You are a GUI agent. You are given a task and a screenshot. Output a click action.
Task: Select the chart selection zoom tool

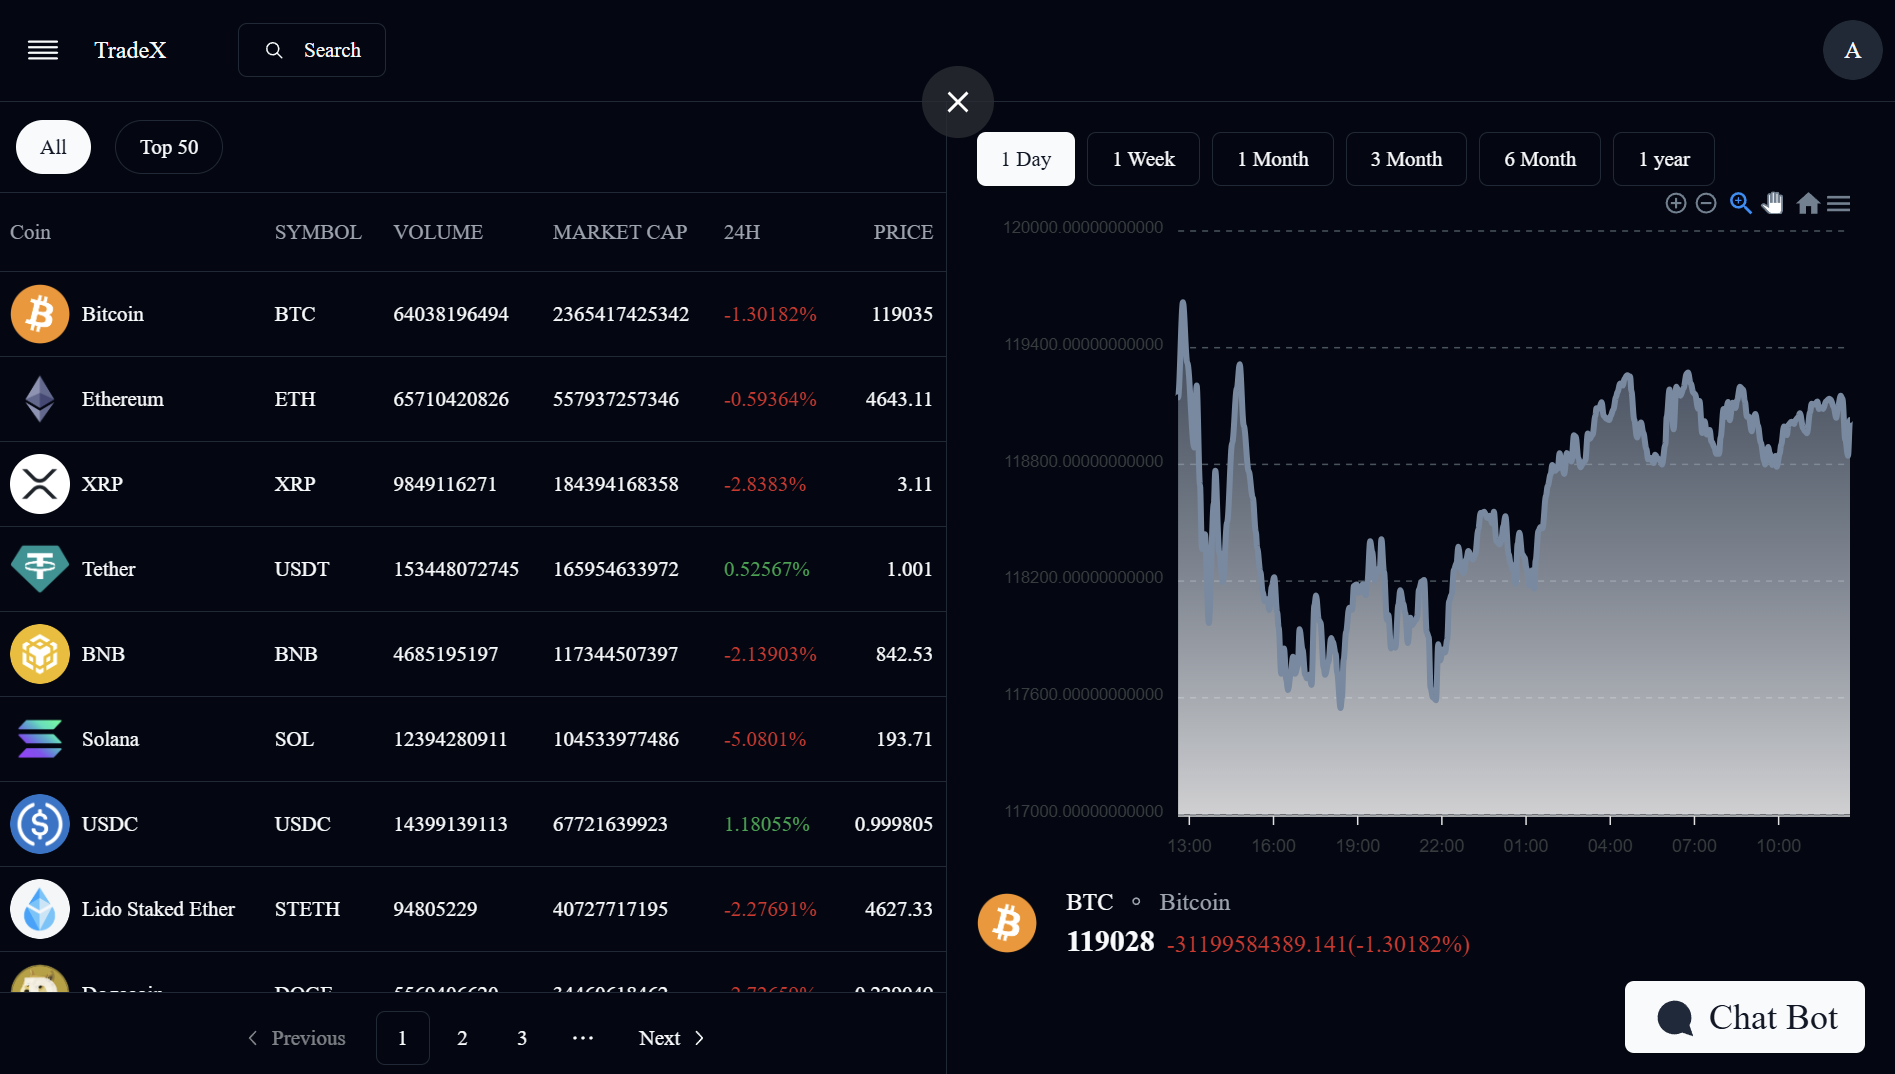1741,203
